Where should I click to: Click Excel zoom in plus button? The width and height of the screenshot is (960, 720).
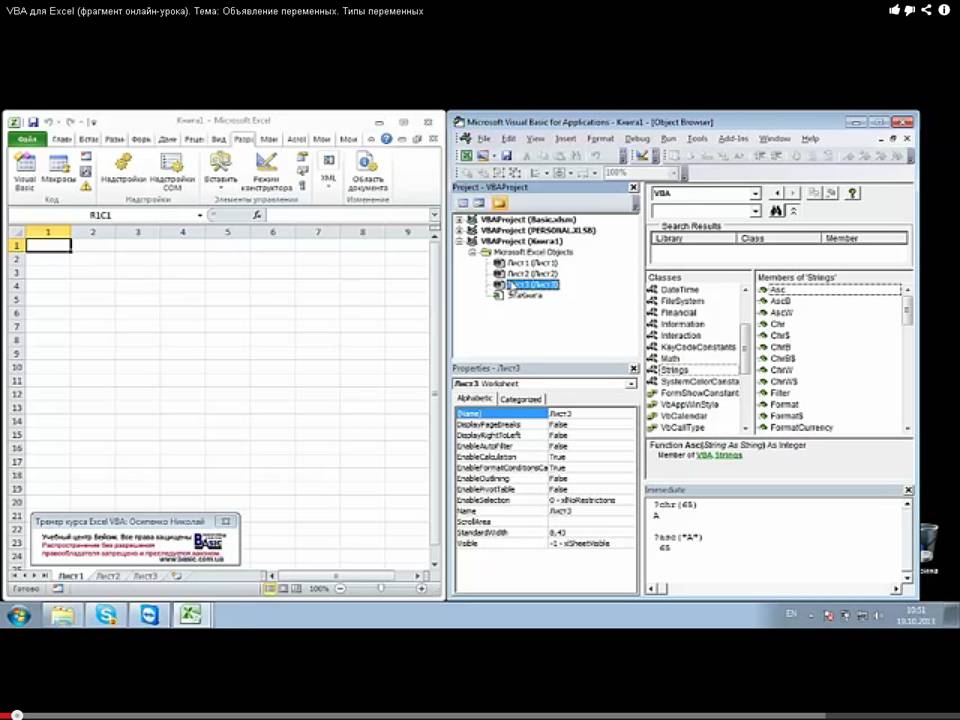coord(421,588)
